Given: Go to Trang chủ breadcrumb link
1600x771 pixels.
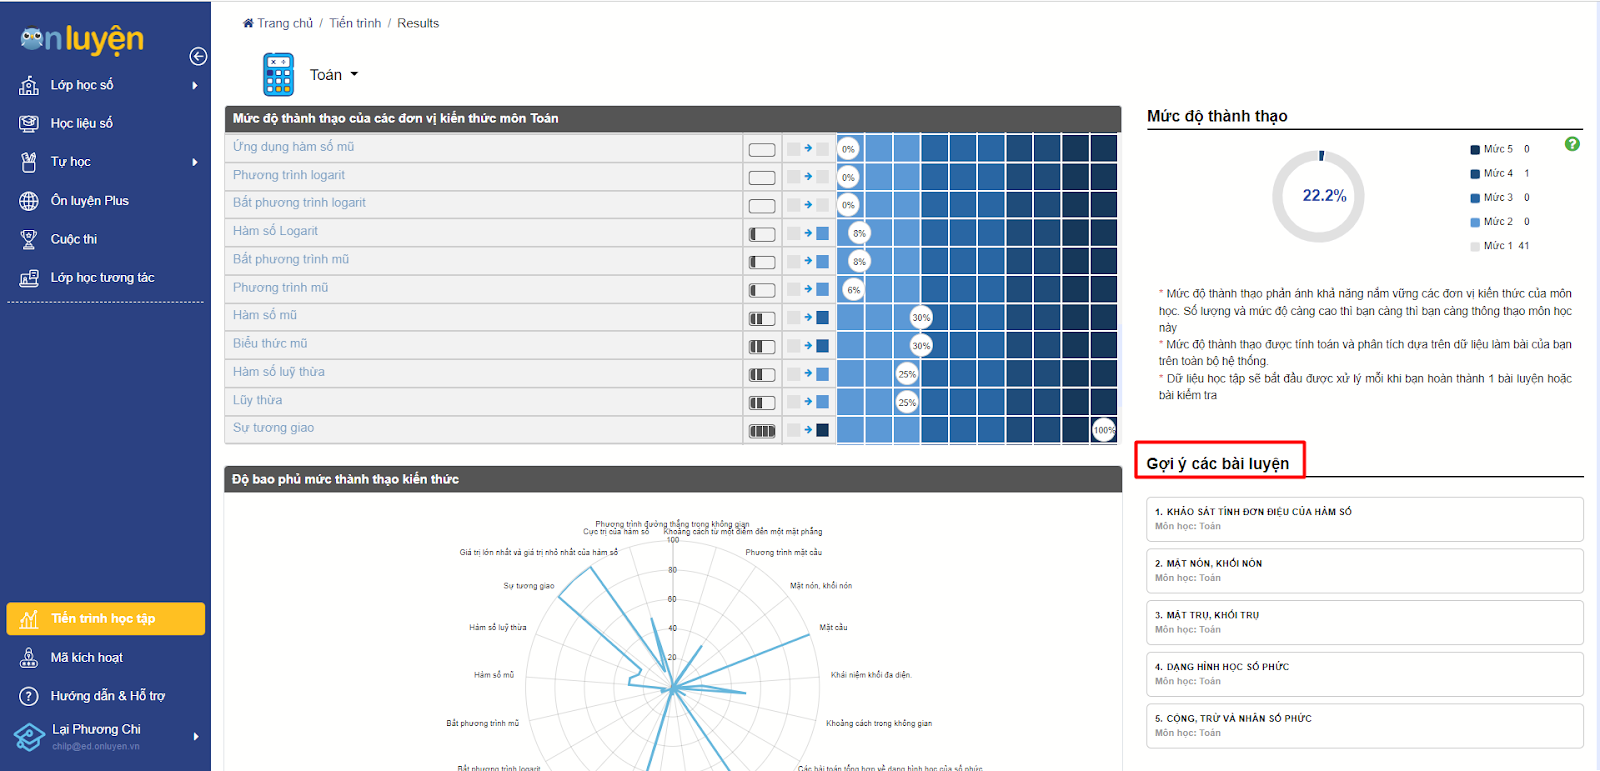Looking at the screenshot, I should coord(285,23).
